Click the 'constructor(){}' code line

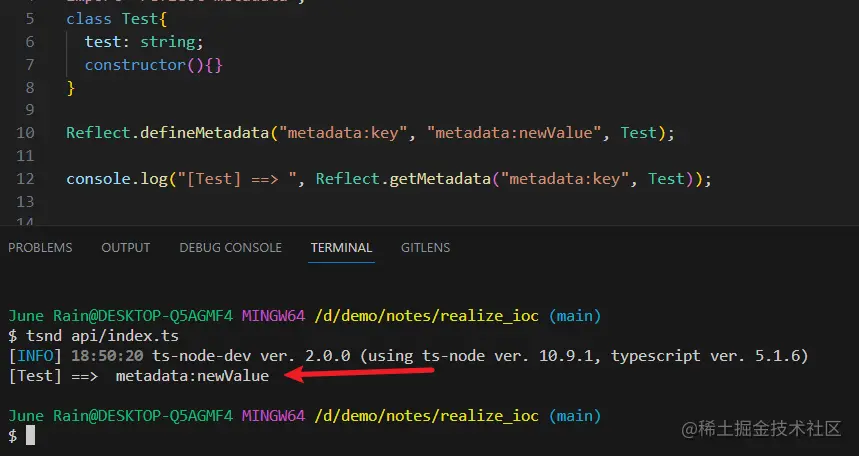(153, 65)
